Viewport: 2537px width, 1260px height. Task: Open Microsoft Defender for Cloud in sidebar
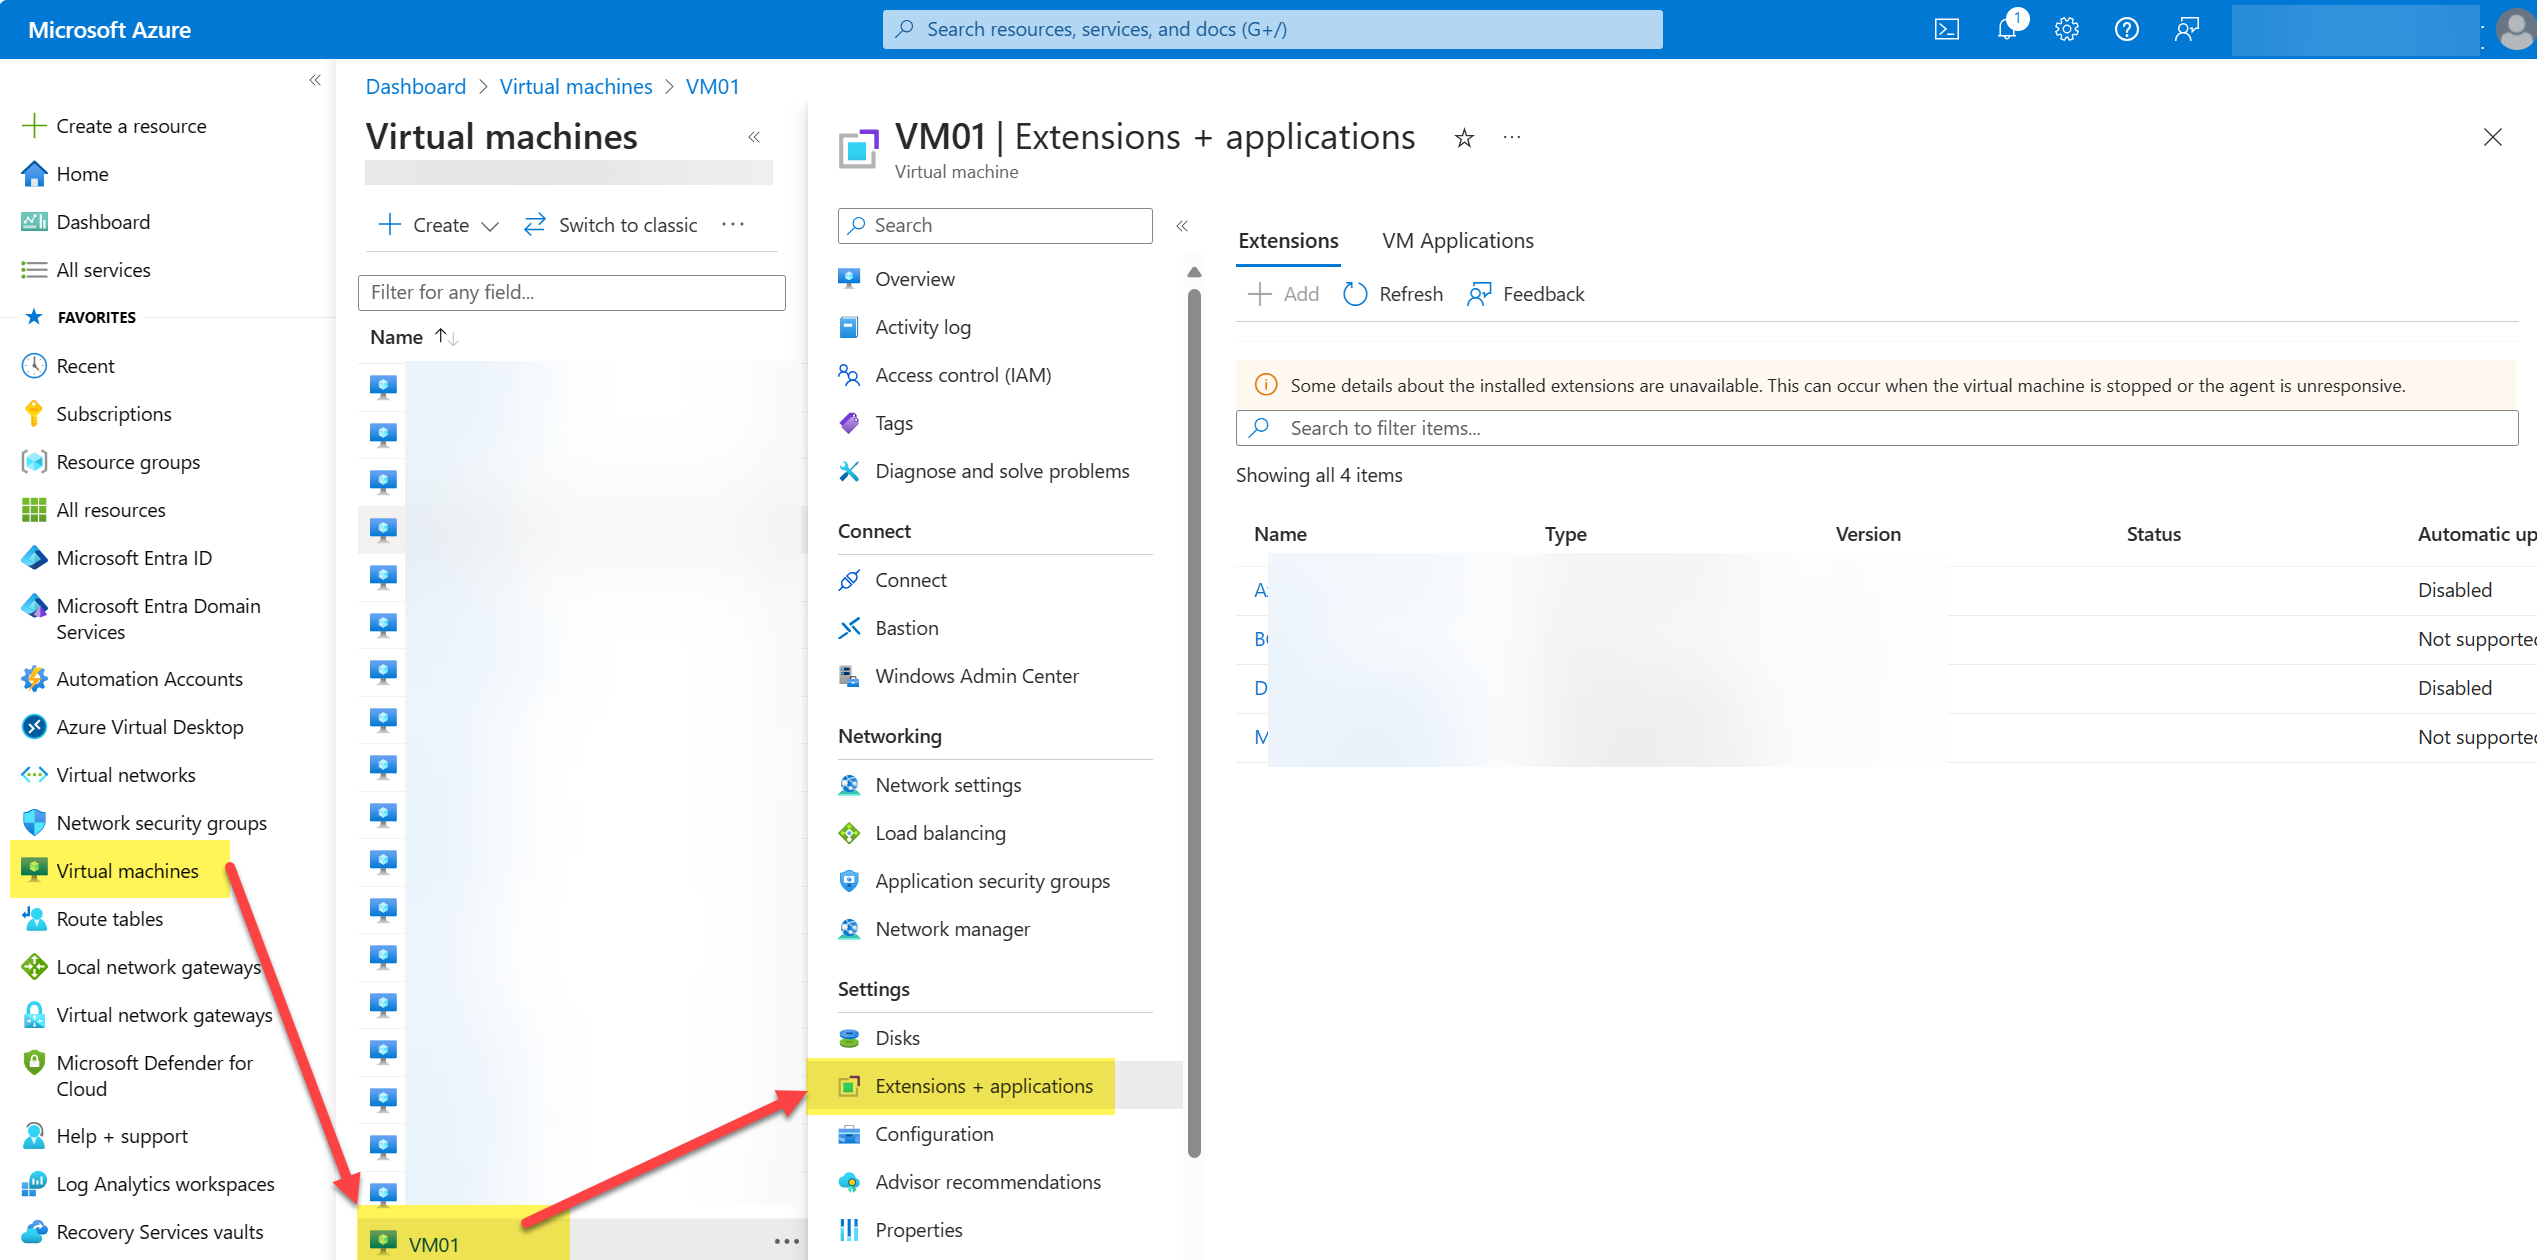[154, 1075]
